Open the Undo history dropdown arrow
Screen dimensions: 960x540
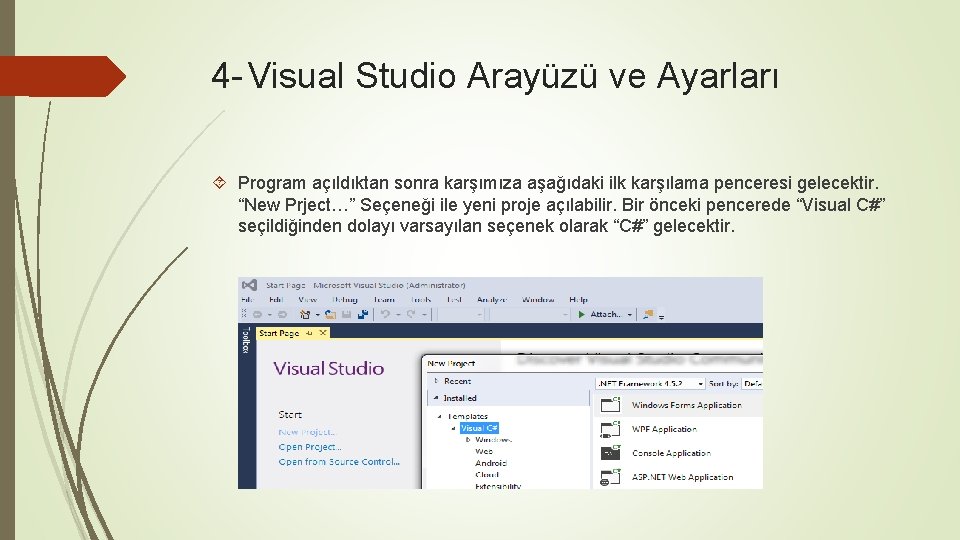[399, 315]
